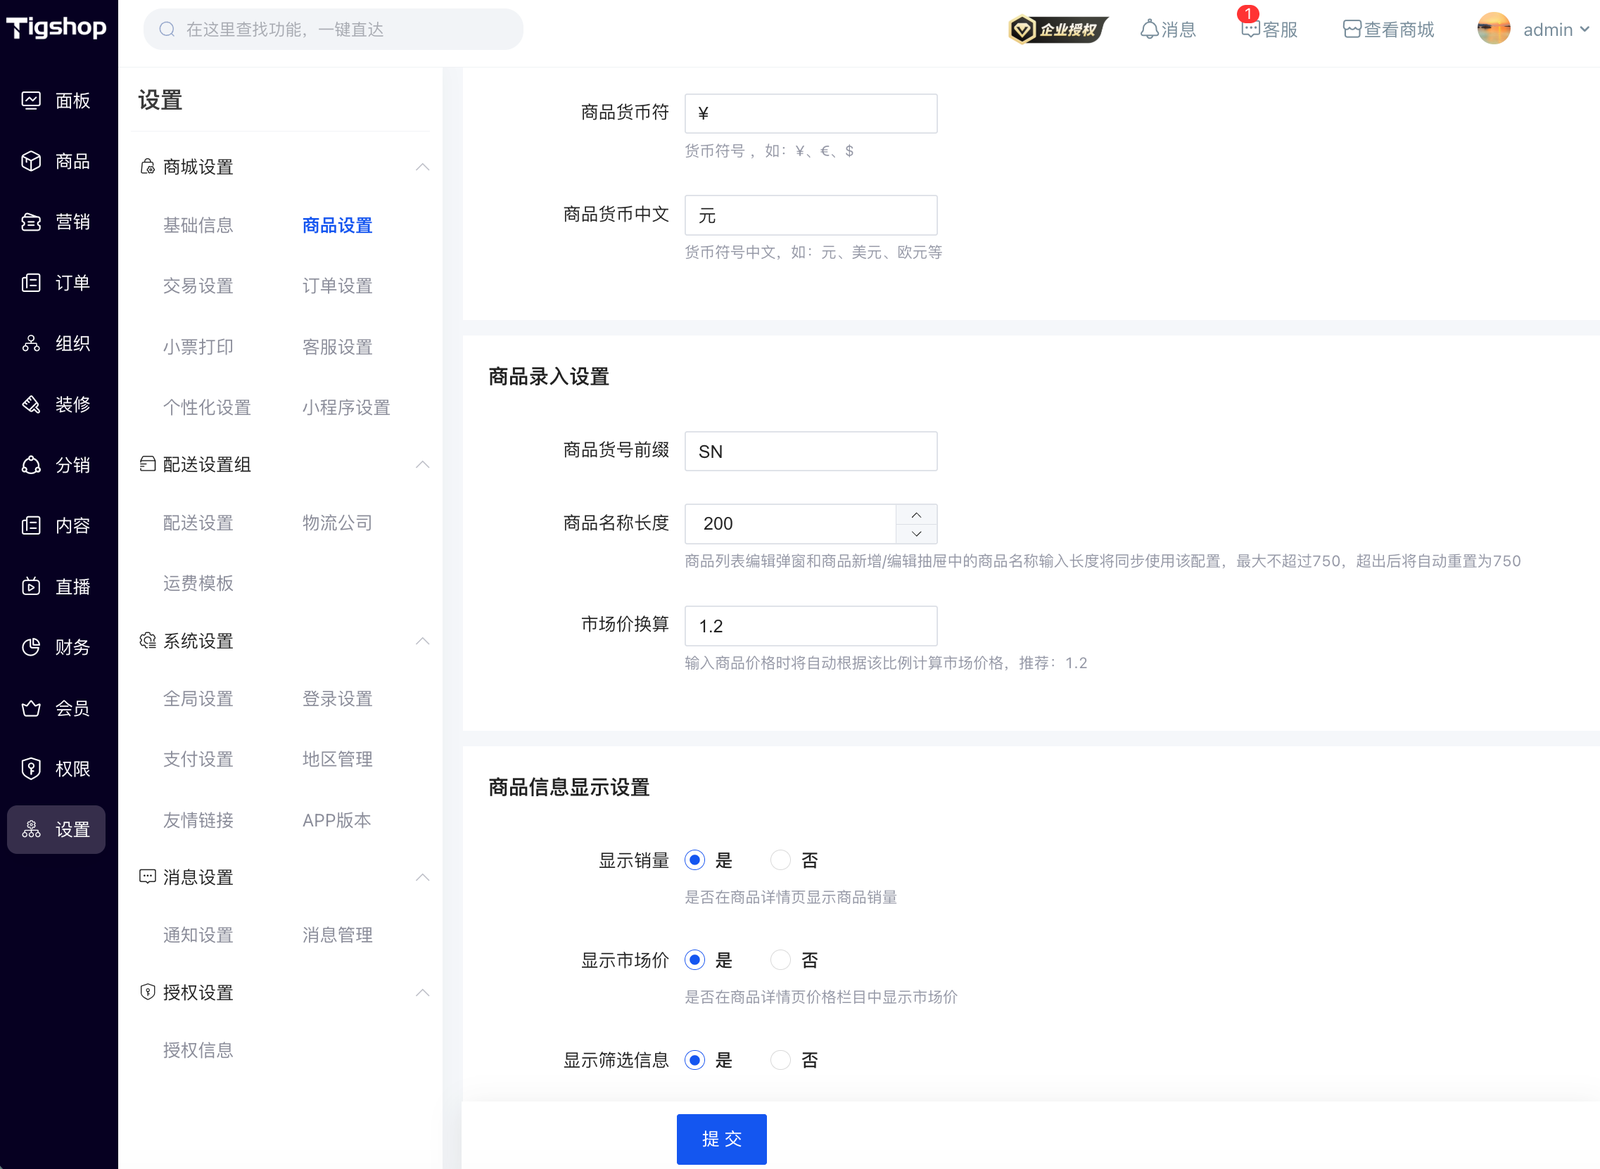Open 查看商城 storefront icon
Image resolution: width=1600 pixels, height=1169 pixels.
pyautogui.click(x=1352, y=30)
